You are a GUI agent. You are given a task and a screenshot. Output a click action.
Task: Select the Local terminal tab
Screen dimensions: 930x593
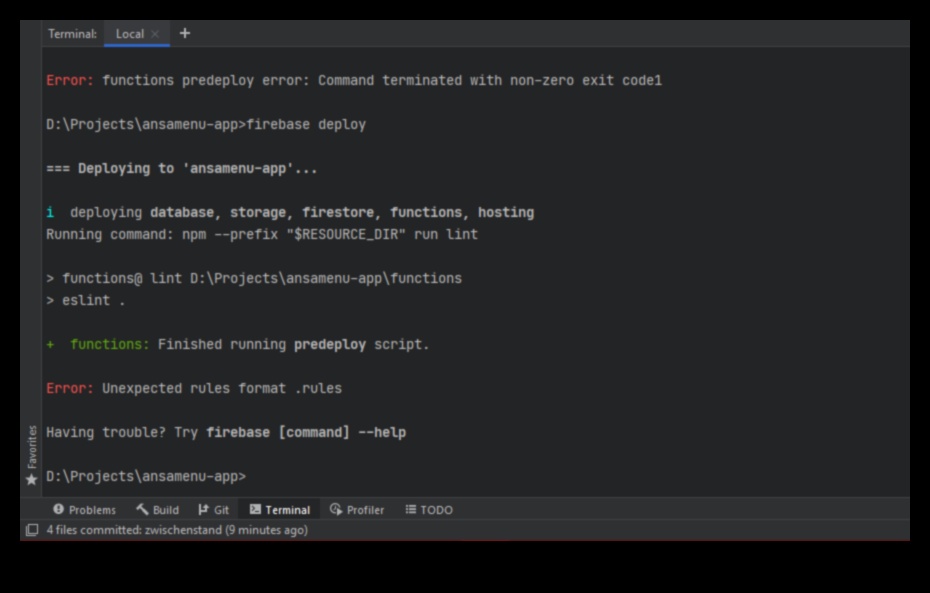[x=130, y=34]
